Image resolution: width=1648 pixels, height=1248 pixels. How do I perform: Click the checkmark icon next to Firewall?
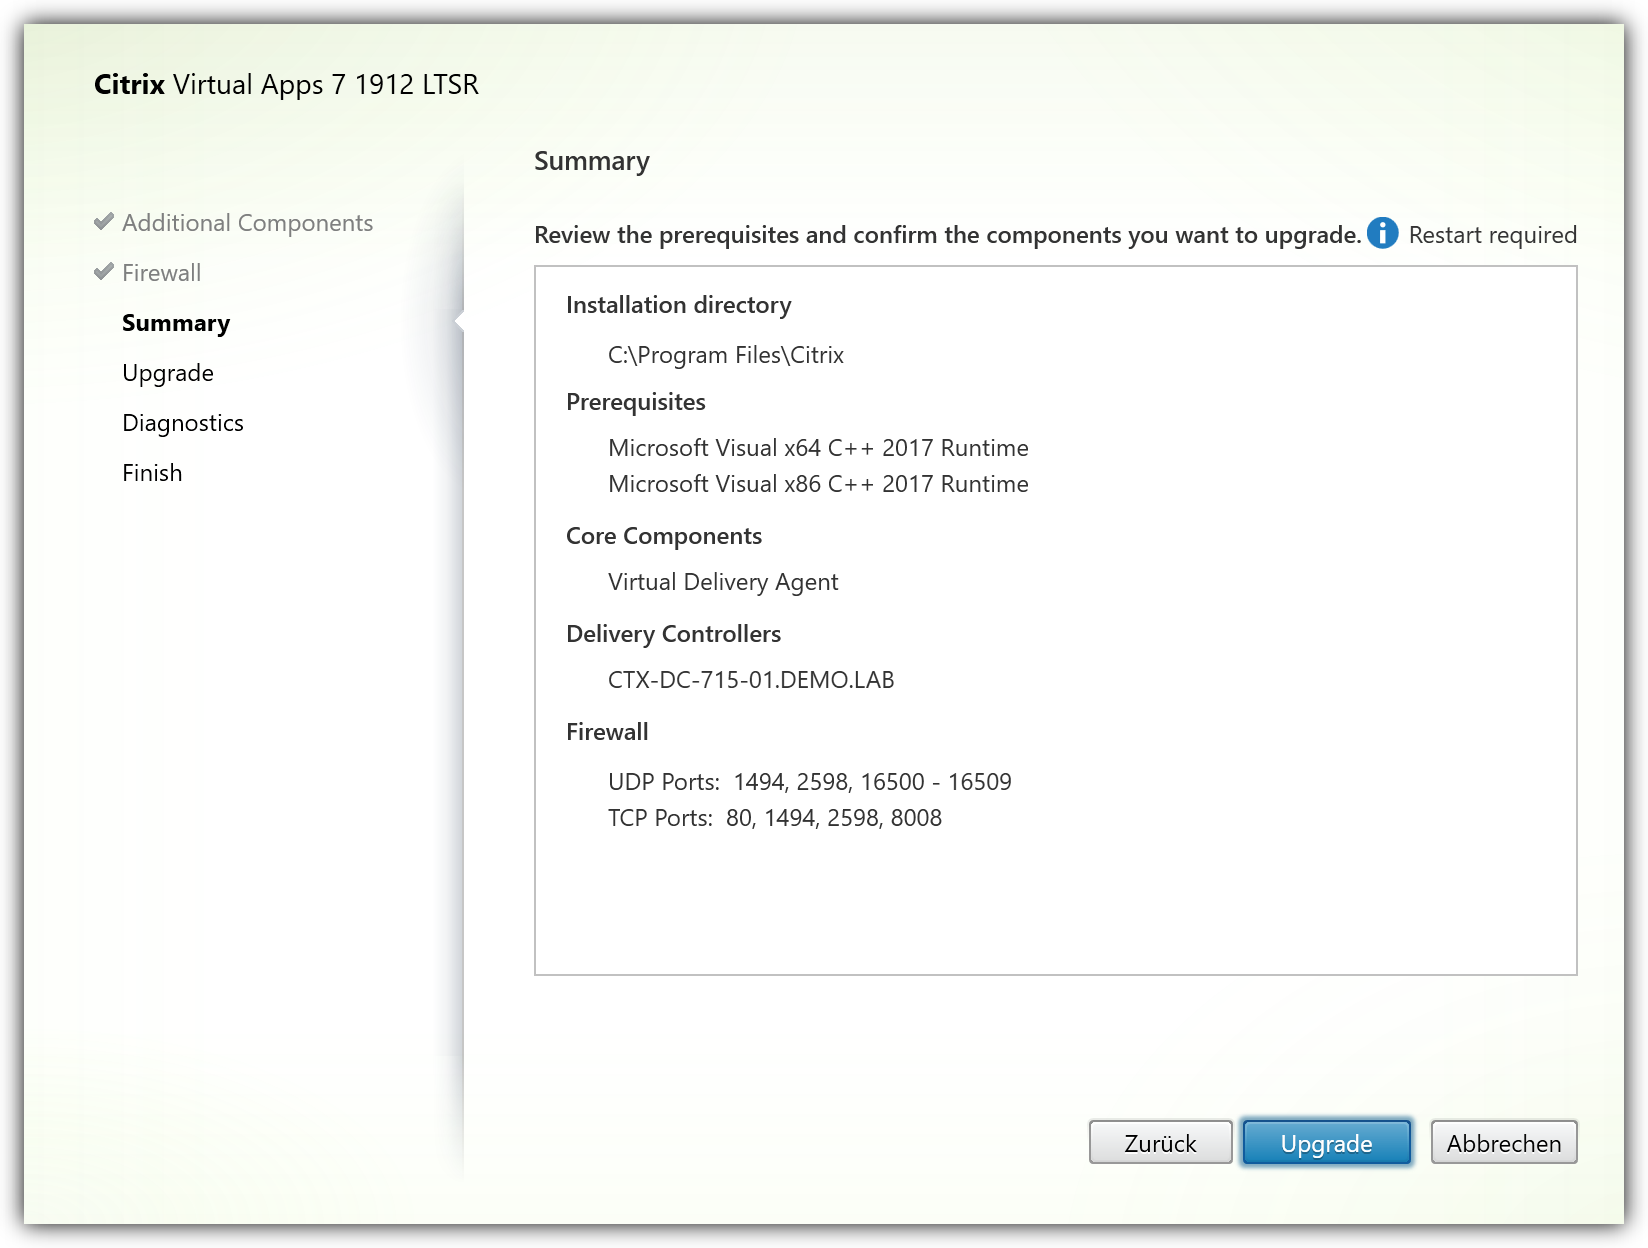103,272
